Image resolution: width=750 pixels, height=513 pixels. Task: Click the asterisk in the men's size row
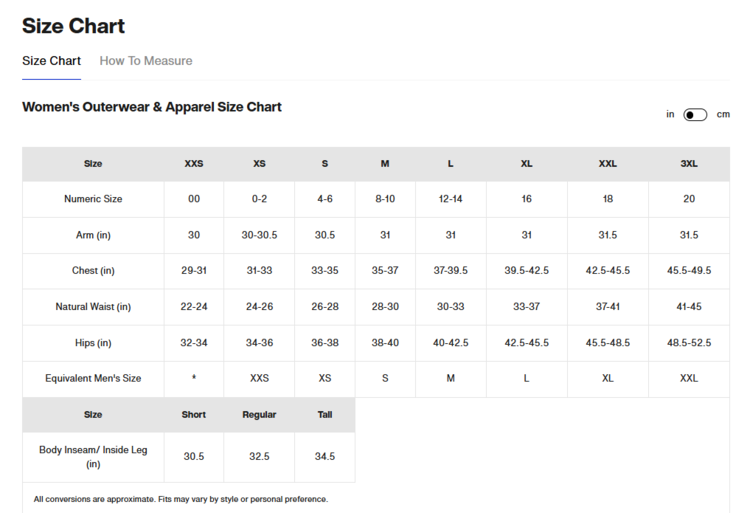[x=194, y=379]
